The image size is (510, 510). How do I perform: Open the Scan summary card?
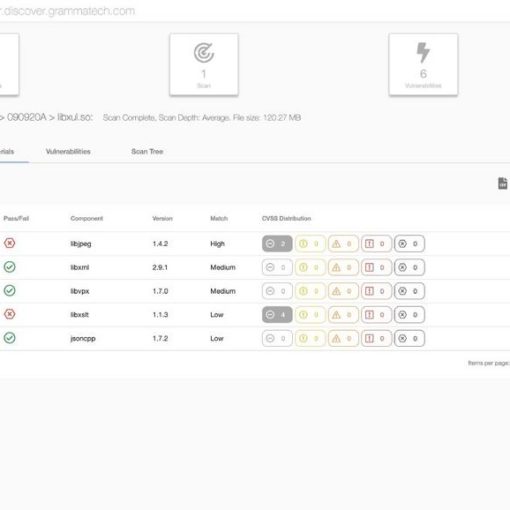click(204, 64)
